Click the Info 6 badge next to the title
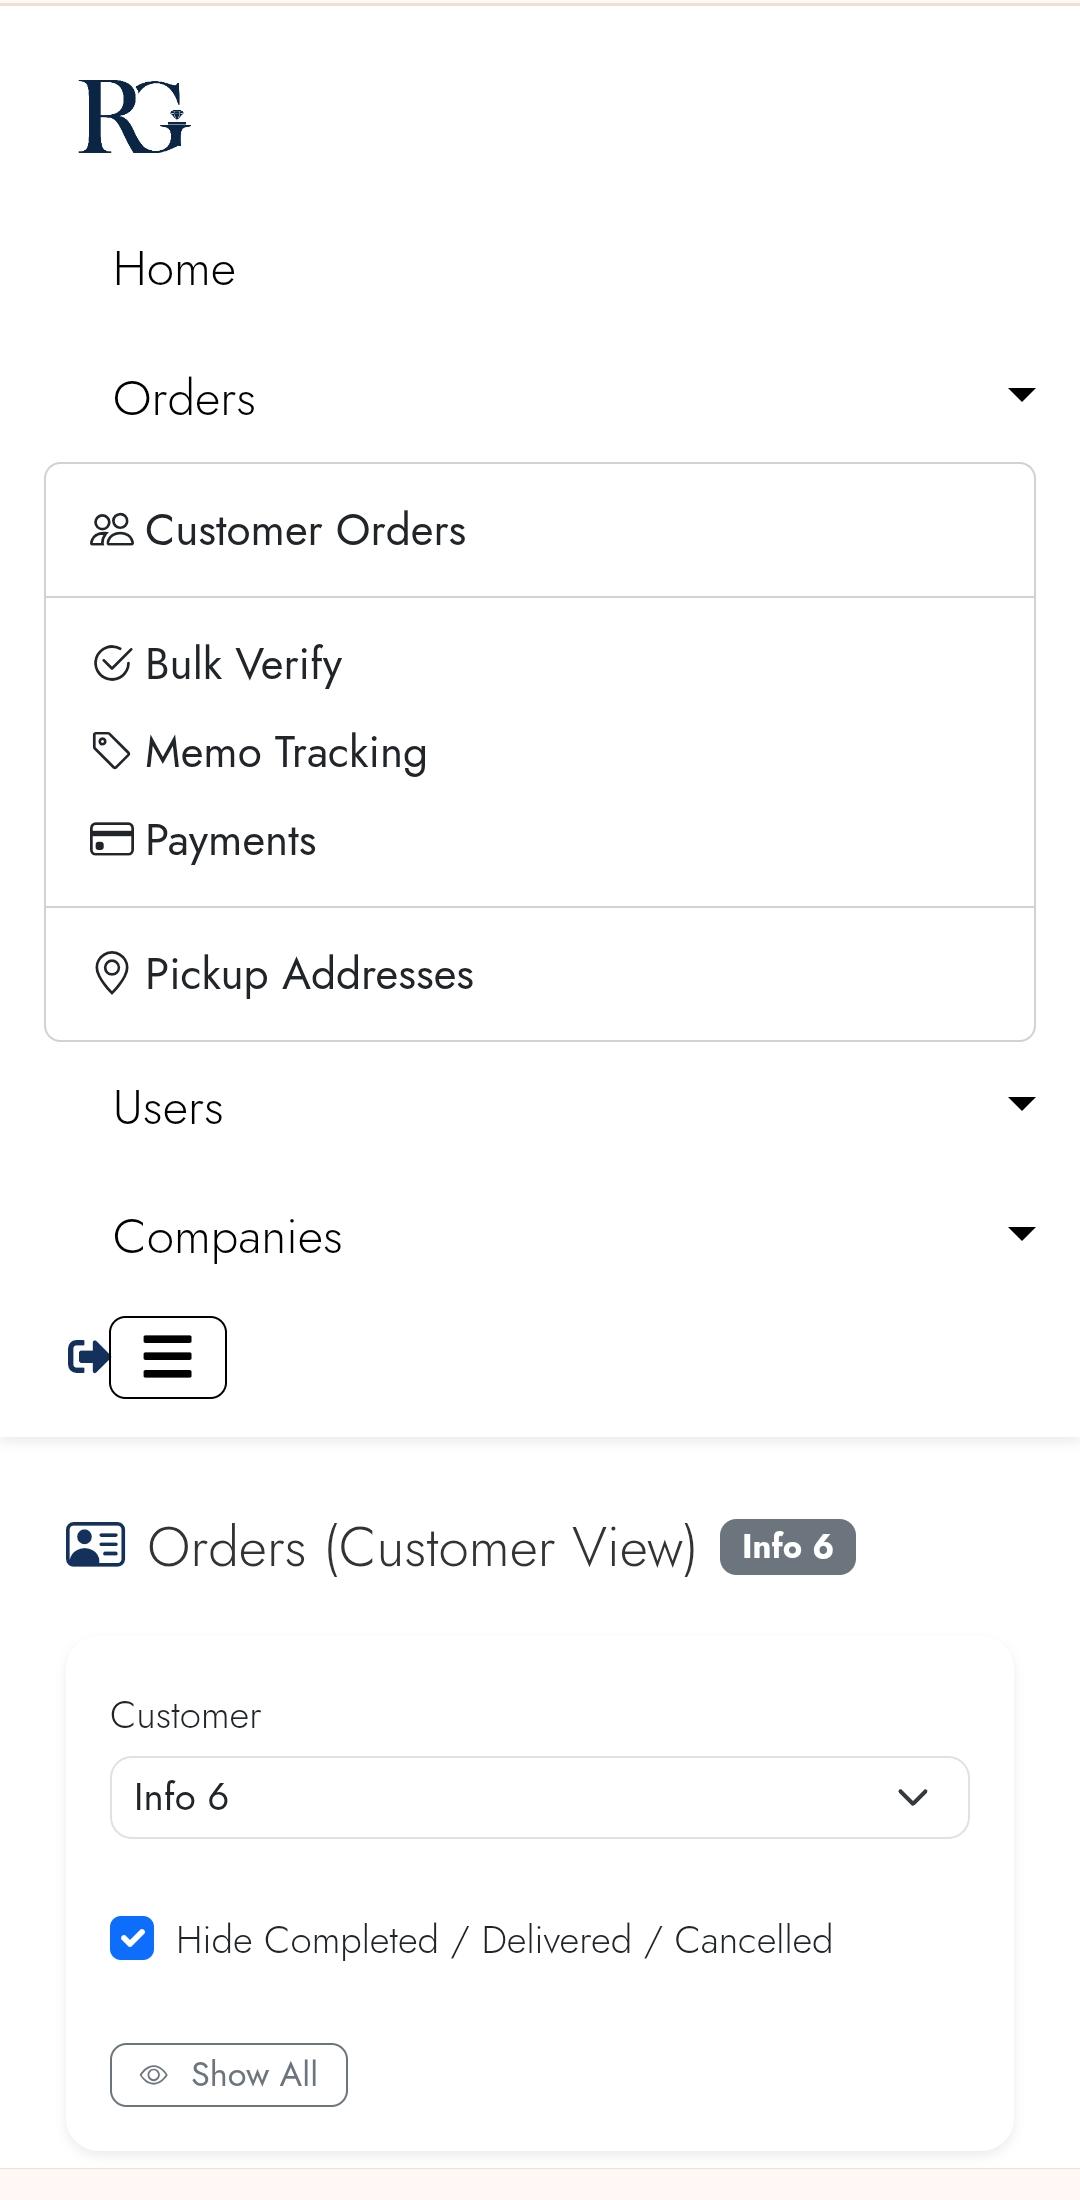The height and width of the screenshot is (2200, 1080). click(787, 1546)
